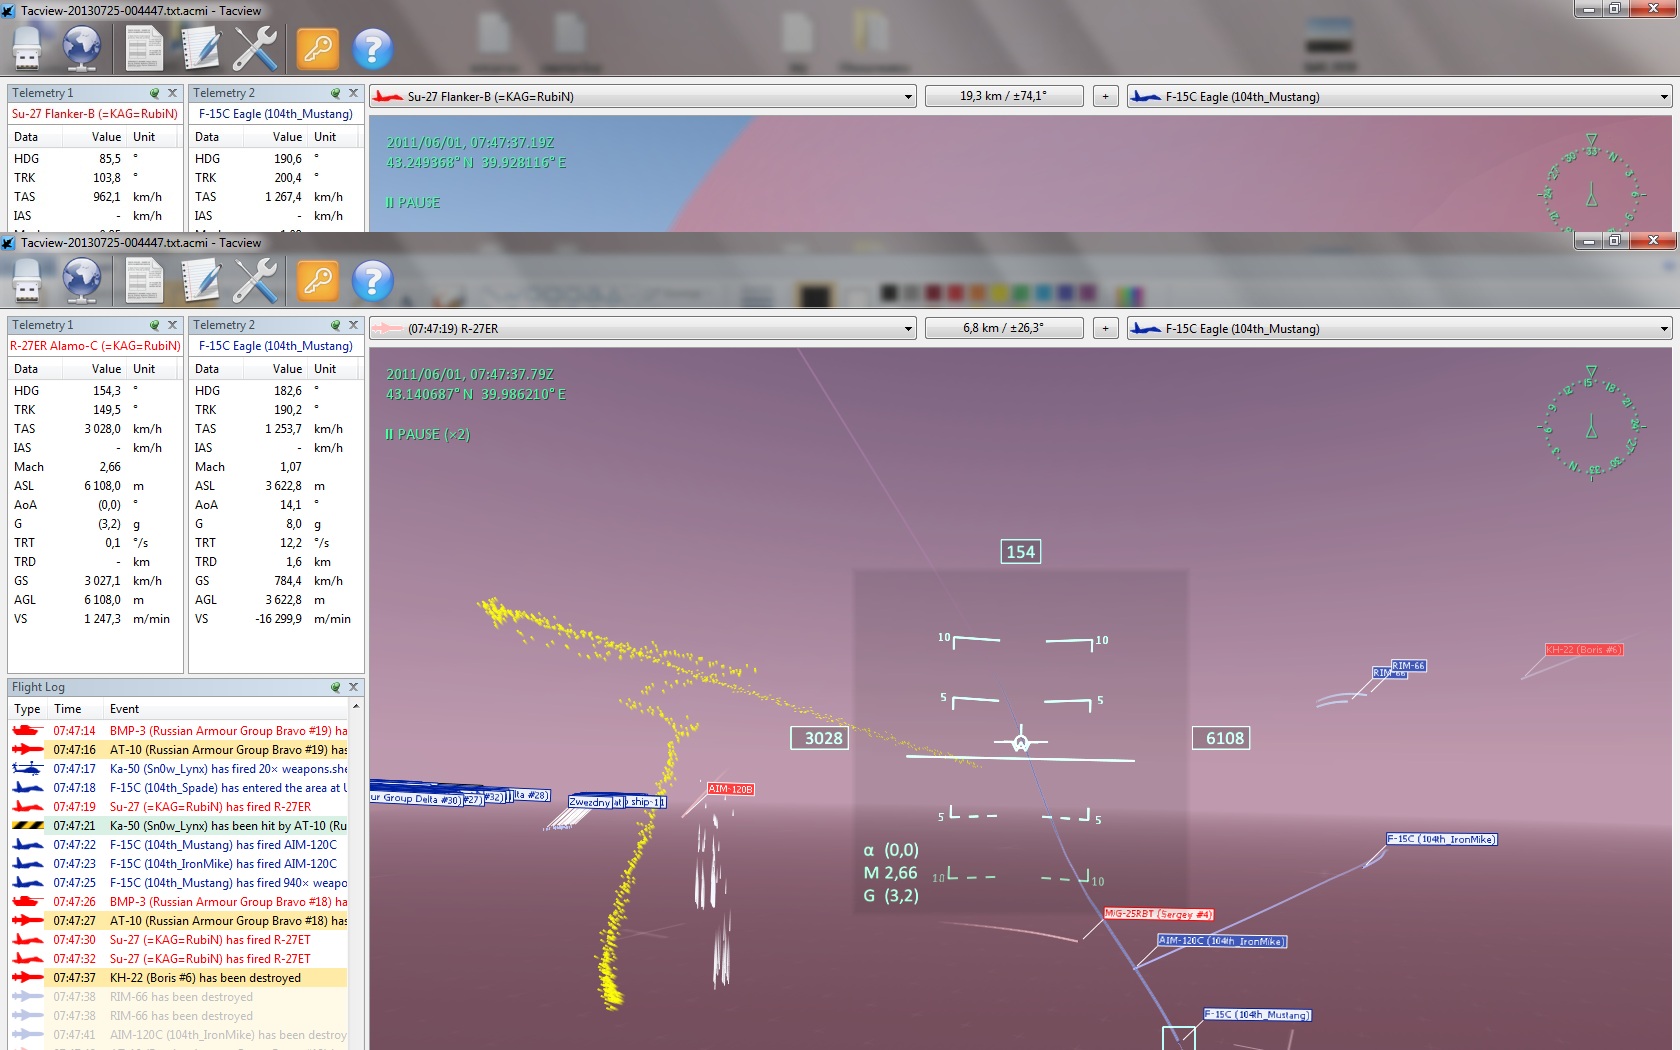Open the (07:47:19) R-27ER object dropdown
Viewport: 1680px width, 1050px height.
(643, 328)
